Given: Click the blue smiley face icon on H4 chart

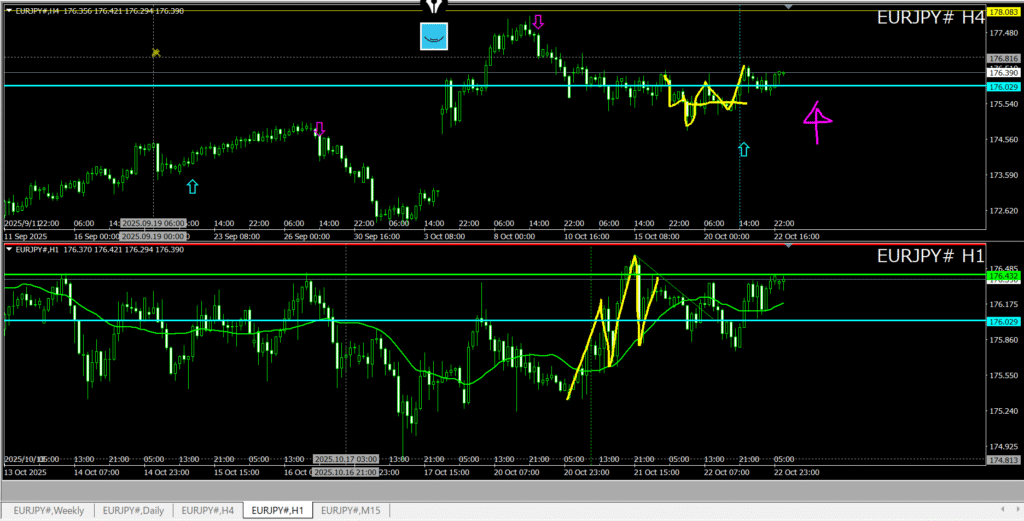Looking at the screenshot, I should [x=433, y=36].
